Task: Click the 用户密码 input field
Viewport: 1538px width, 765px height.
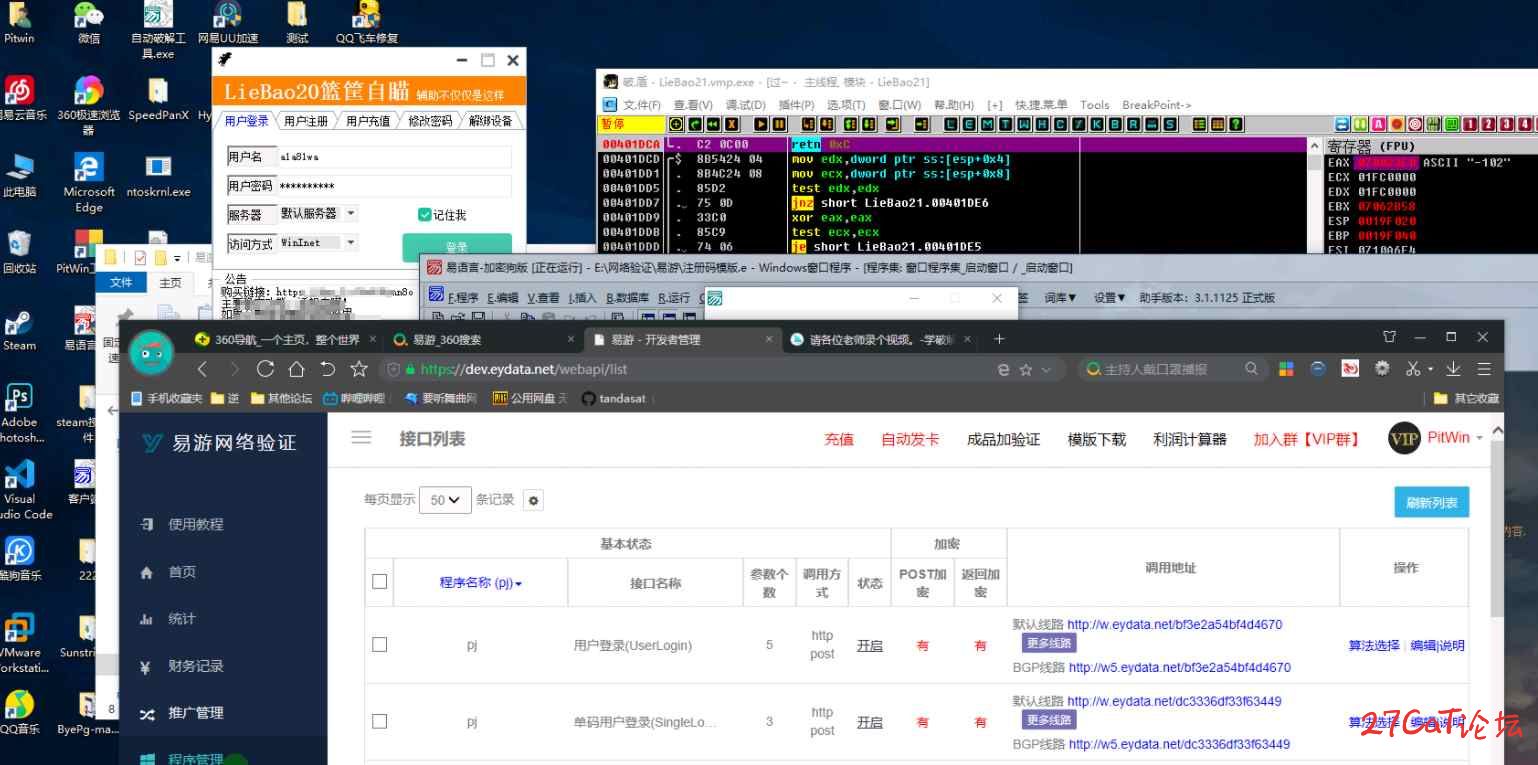Action: [x=393, y=185]
